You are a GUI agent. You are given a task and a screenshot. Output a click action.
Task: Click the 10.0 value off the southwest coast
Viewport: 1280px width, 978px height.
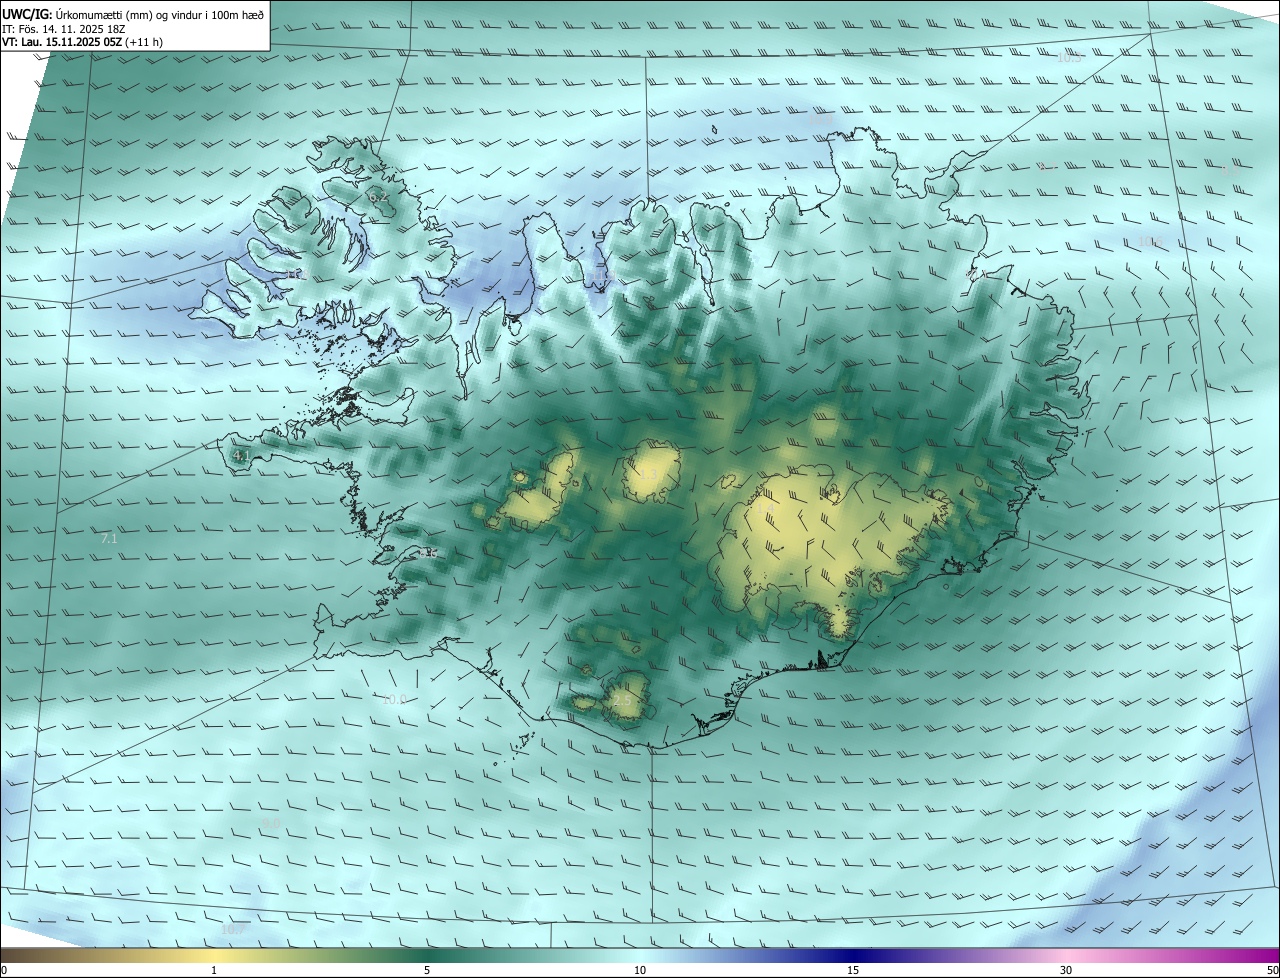[394, 699]
